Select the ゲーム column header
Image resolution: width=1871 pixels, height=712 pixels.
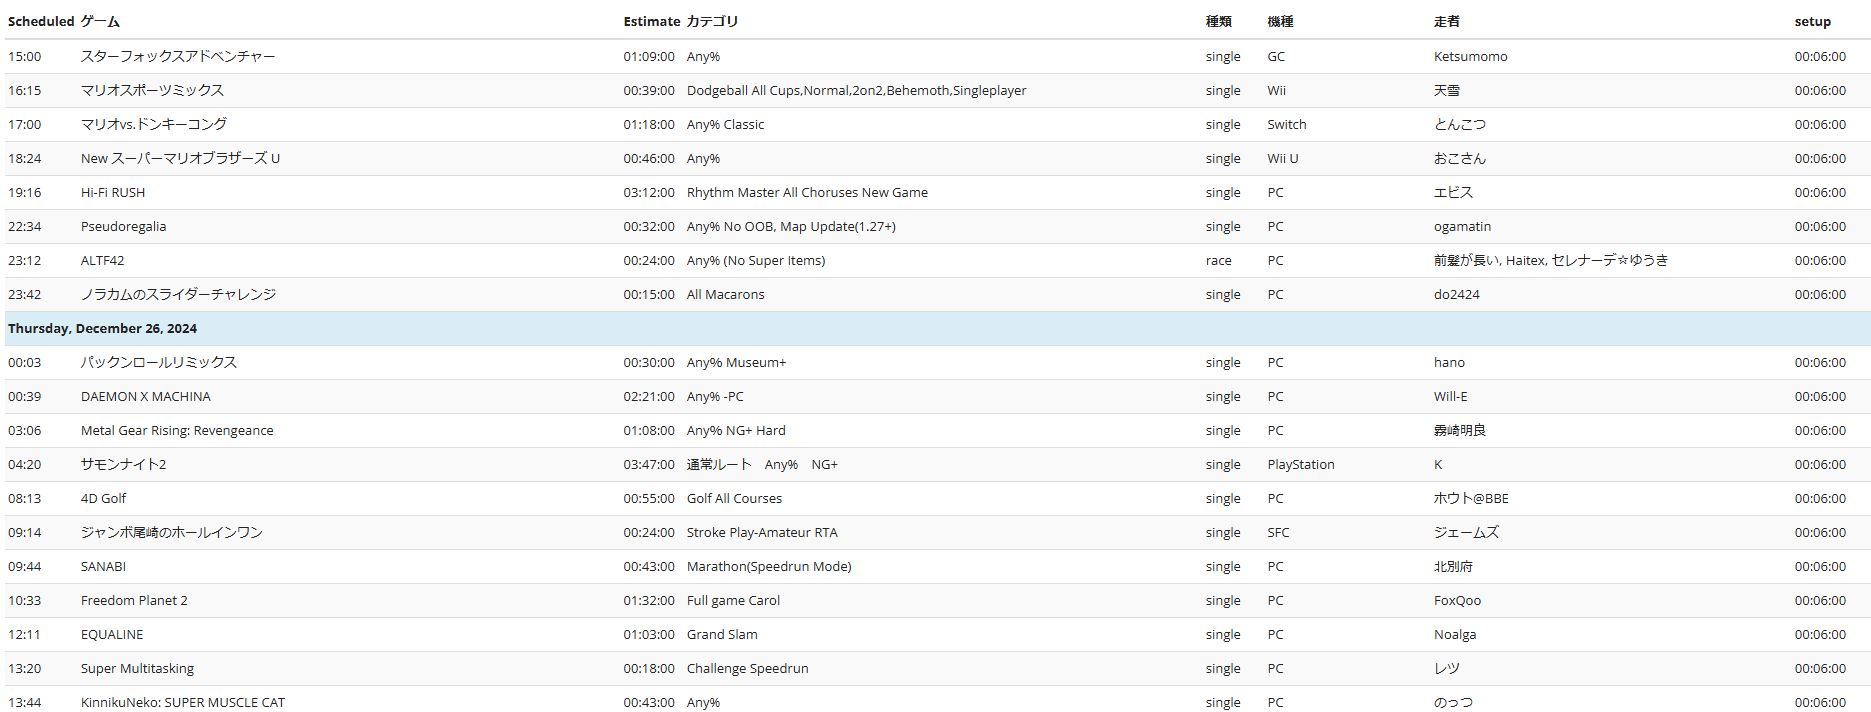pyautogui.click(x=100, y=21)
